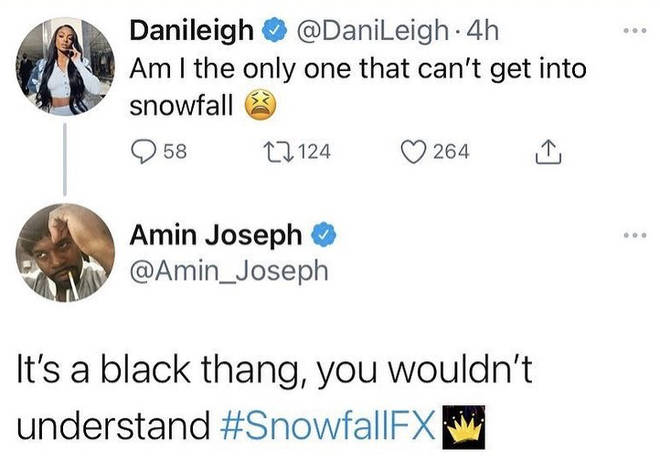
Task: Like Danileigh's snowfall tweet
Action: (x=413, y=152)
